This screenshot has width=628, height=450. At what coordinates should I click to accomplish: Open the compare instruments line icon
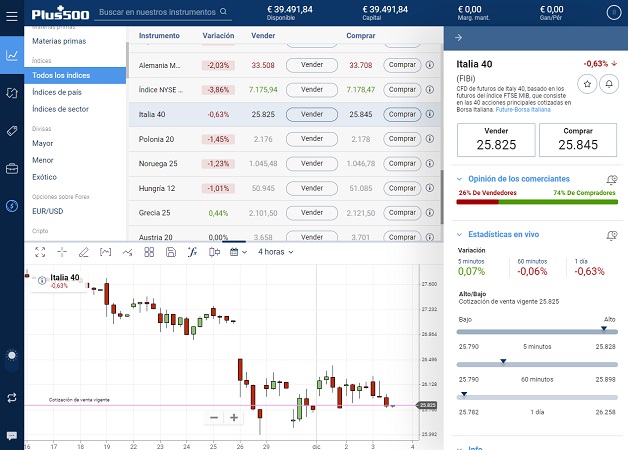(x=127, y=252)
